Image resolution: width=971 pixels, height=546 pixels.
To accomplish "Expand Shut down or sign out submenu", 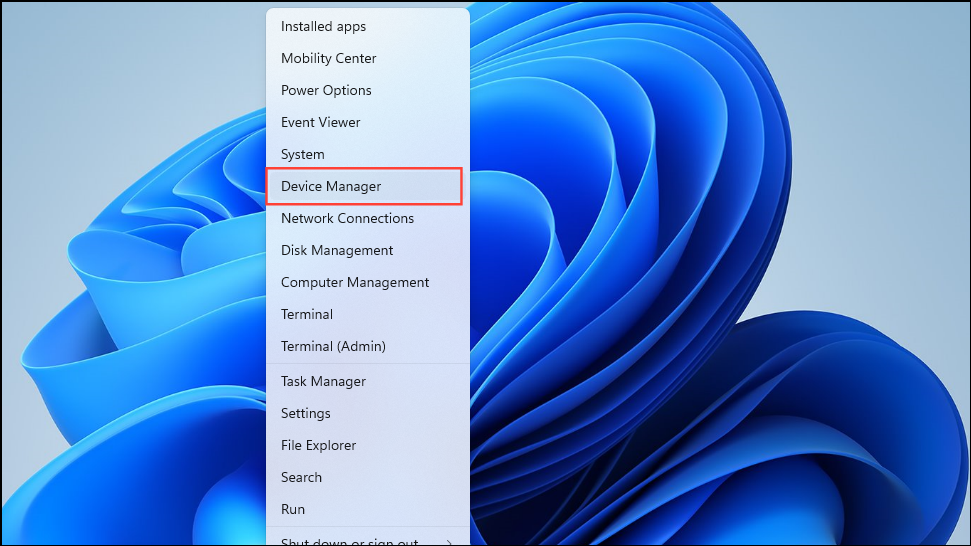I will pos(368,539).
